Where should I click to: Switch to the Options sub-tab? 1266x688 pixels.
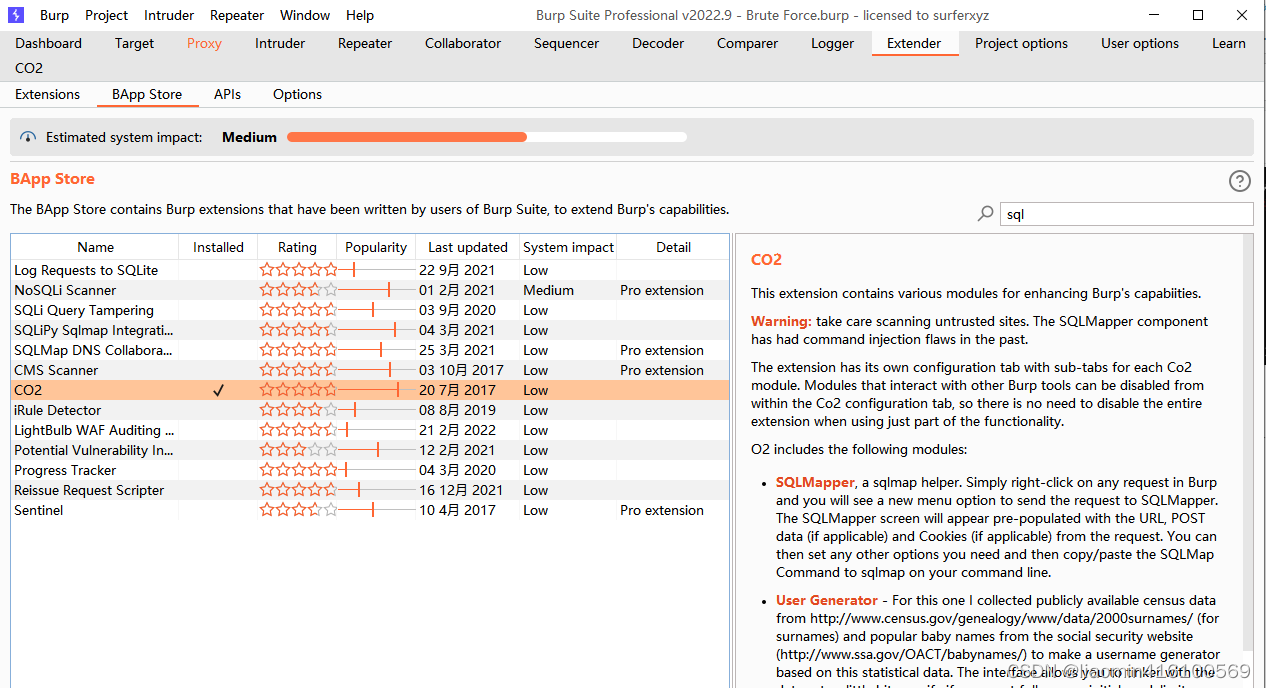[297, 94]
